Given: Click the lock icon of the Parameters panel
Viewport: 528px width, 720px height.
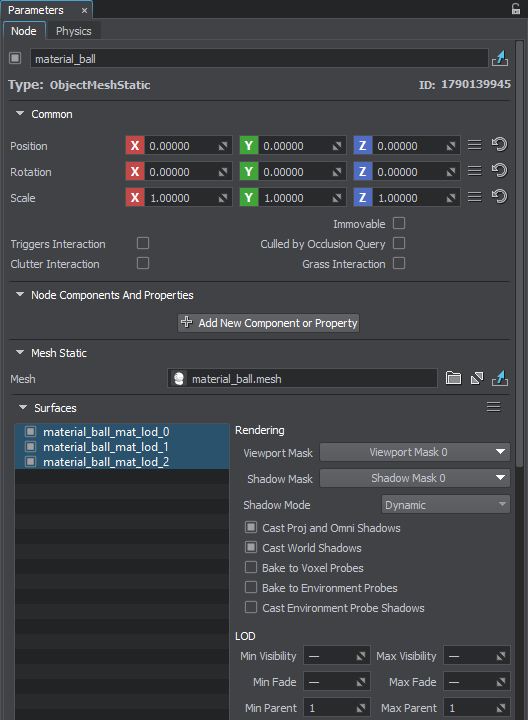Looking at the screenshot, I should [516, 9].
